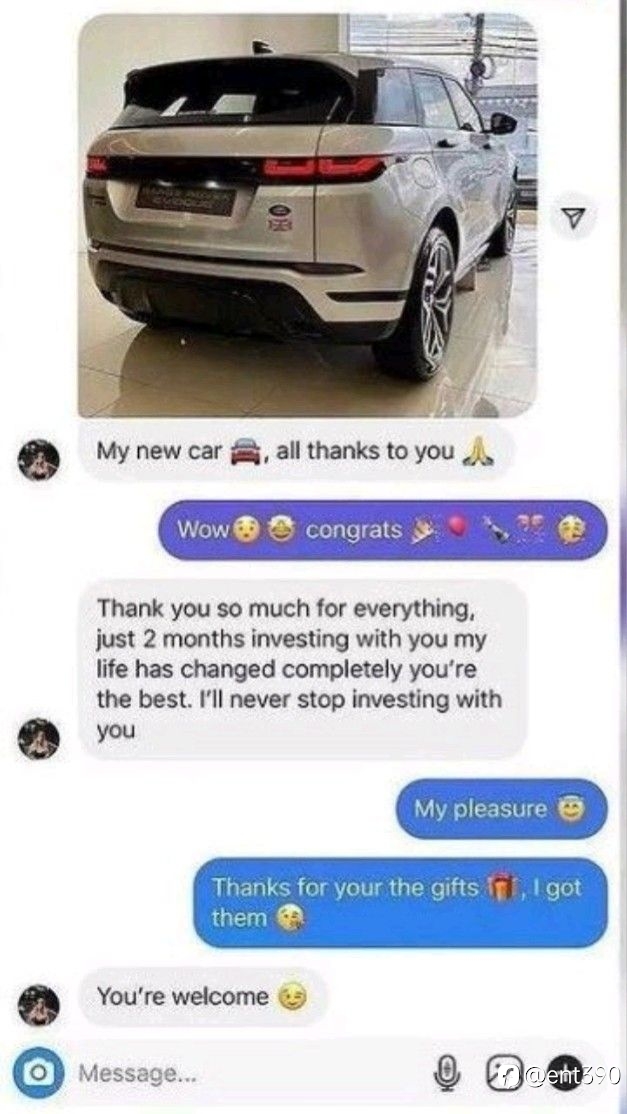The width and height of the screenshot is (627, 1114).
Task: Select "Thanks for your the gifts" message bubble
Action: [x=400, y=902]
